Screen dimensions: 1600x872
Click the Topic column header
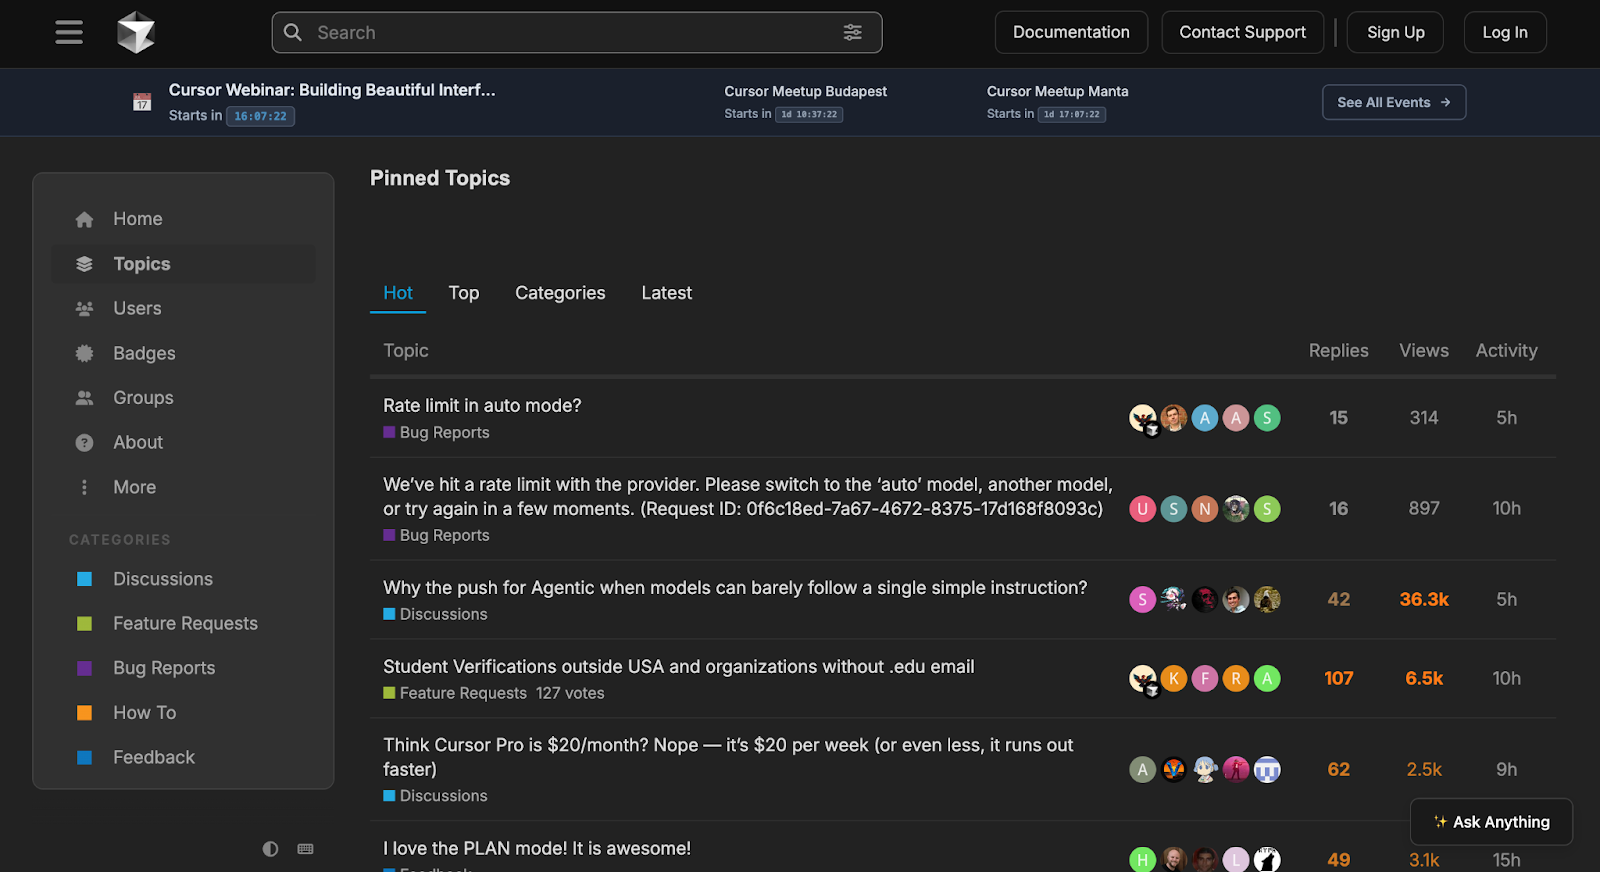[x=406, y=351]
